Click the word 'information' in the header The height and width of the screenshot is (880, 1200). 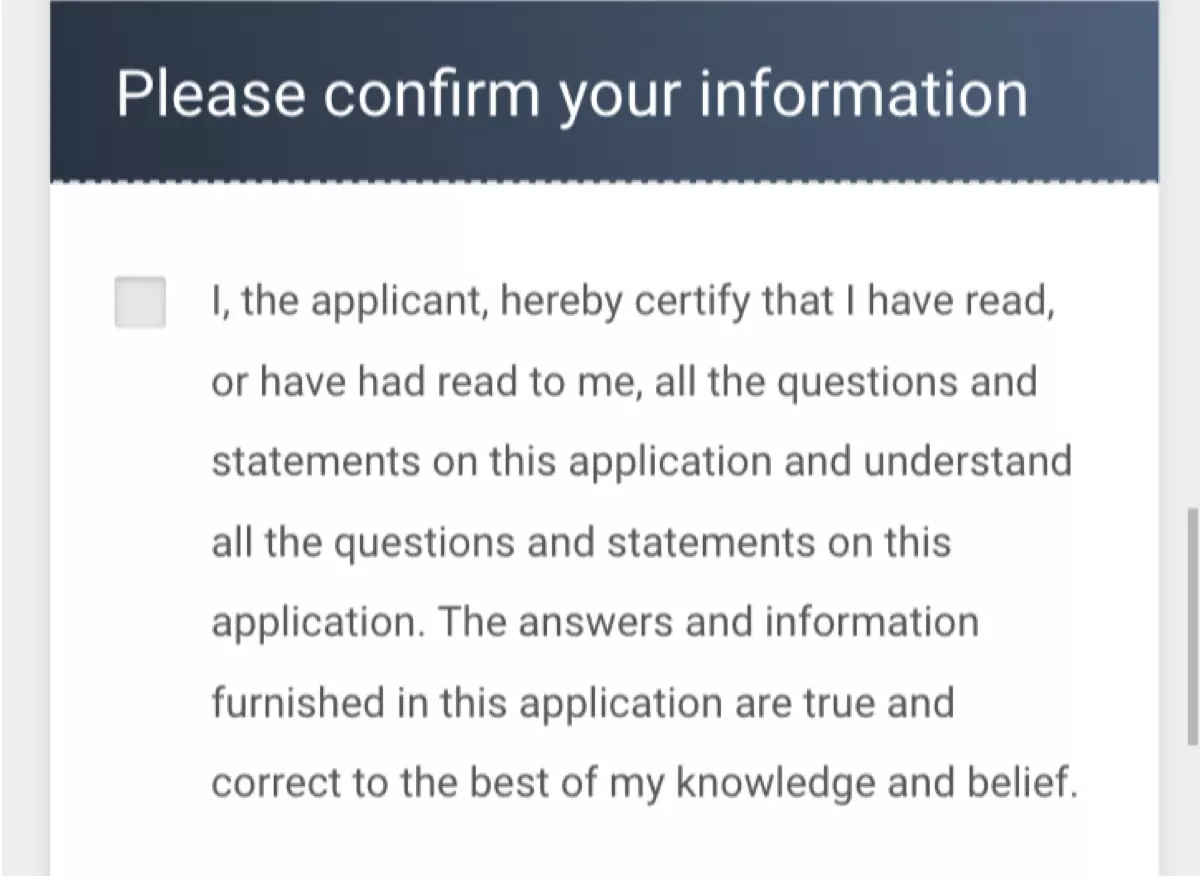(x=862, y=92)
